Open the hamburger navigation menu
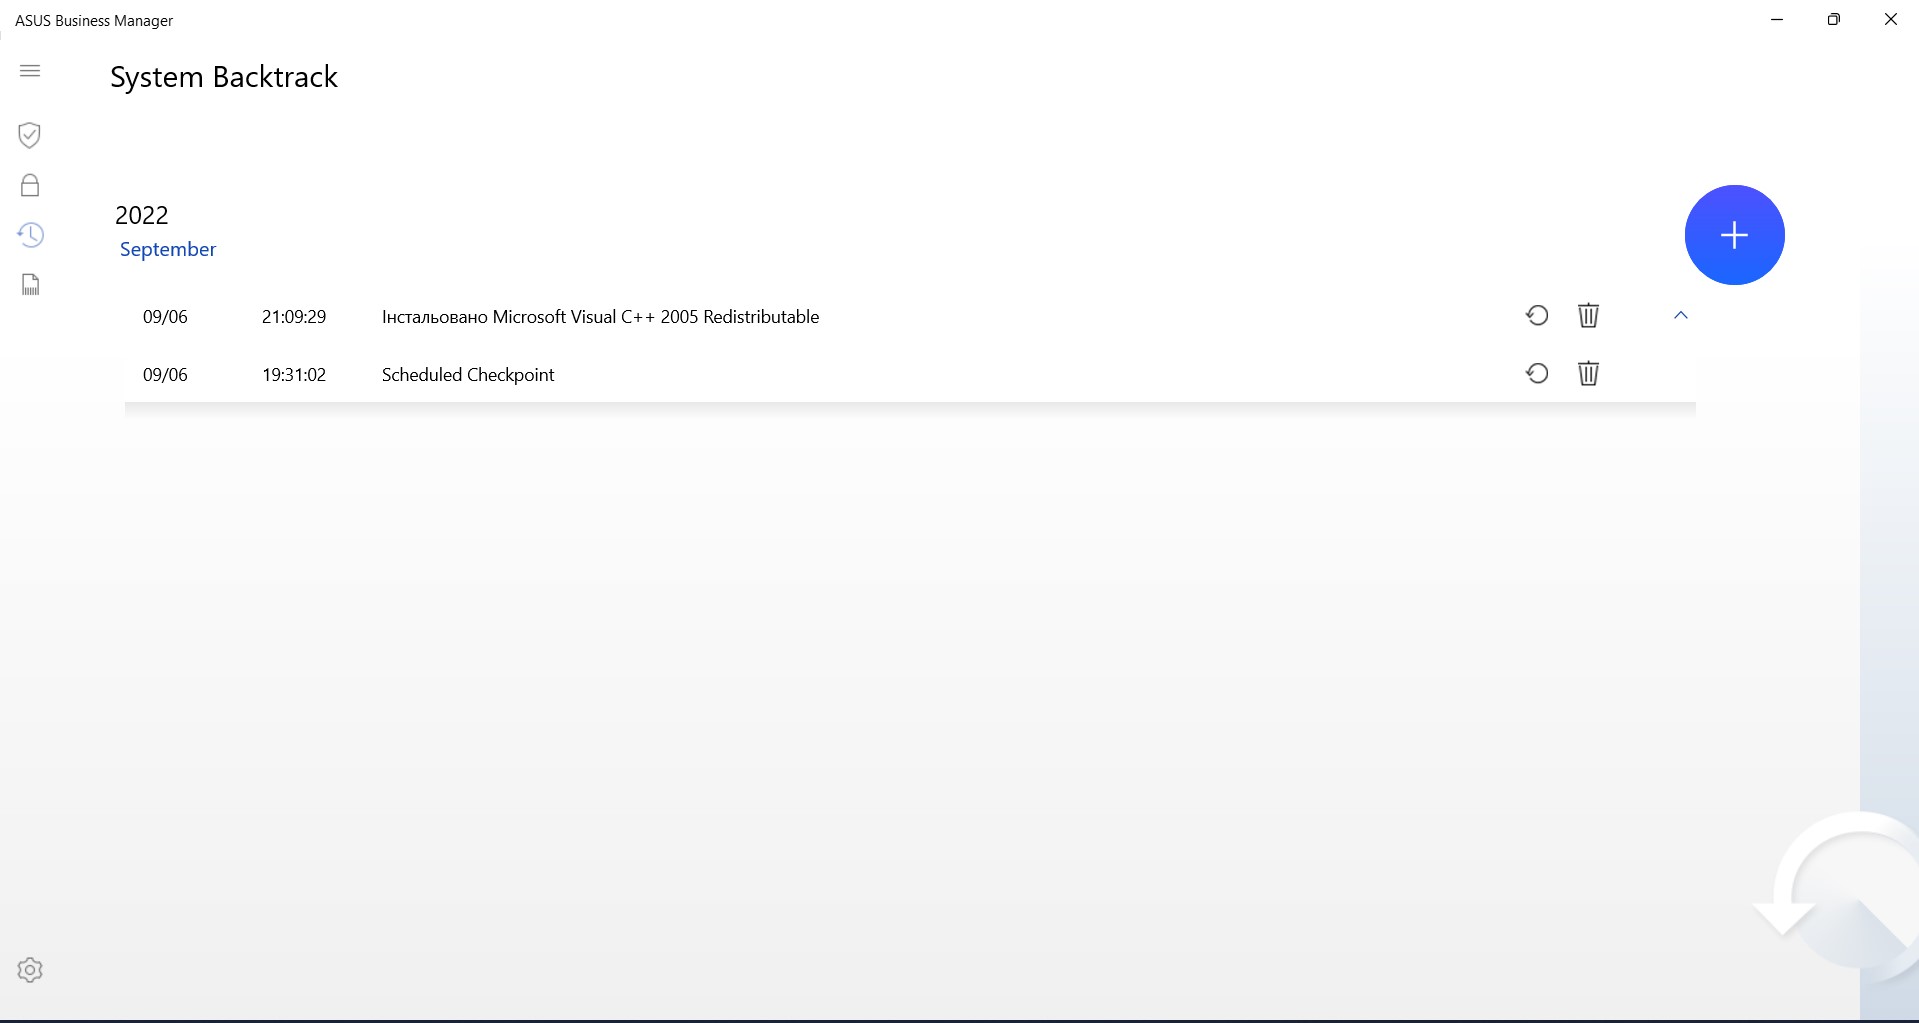This screenshot has height=1023, width=1919. 30,71
